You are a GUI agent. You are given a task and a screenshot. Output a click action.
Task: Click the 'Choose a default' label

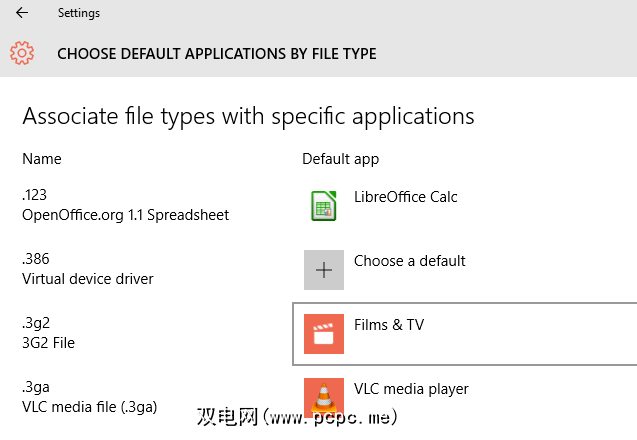pyautogui.click(x=409, y=261)
